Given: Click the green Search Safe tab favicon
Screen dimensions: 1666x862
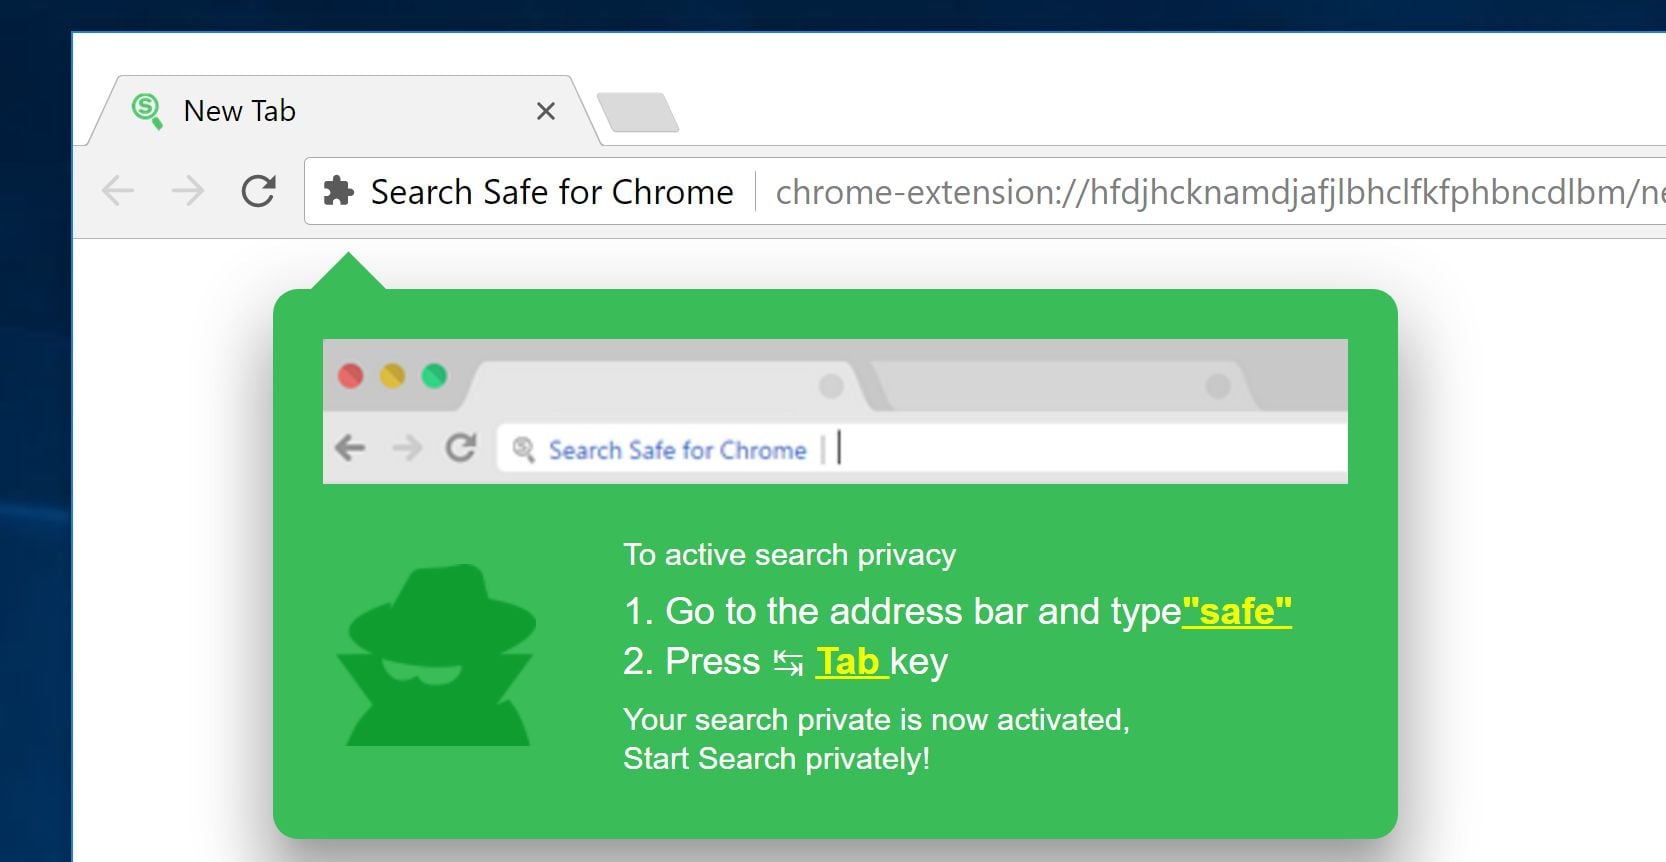Looking at the screenshot, I should (x=147, y=110).
